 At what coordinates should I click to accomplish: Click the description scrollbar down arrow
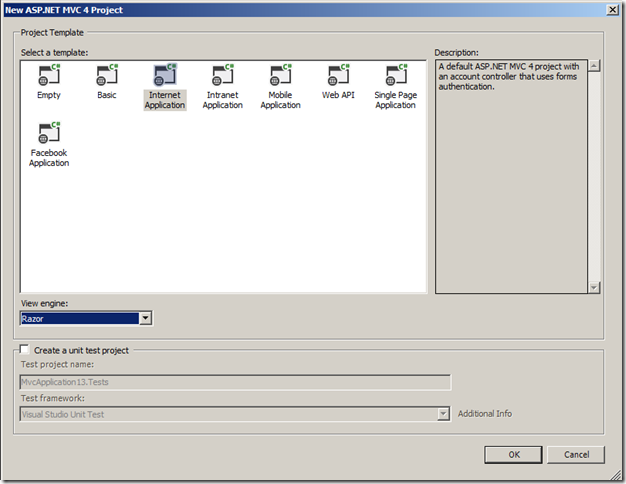594,288
